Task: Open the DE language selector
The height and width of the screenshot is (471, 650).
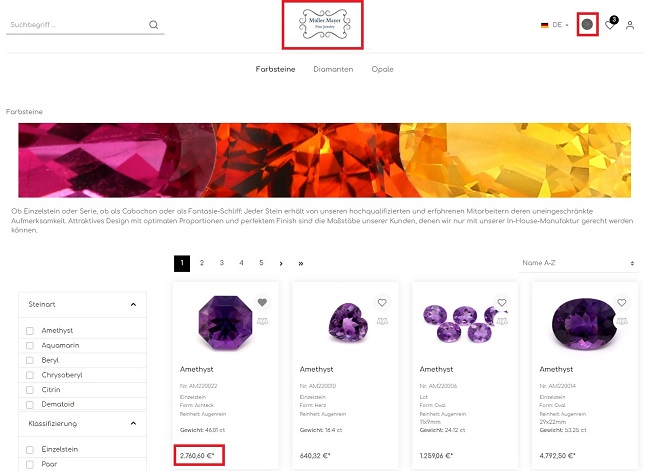Action: [553, 25]
